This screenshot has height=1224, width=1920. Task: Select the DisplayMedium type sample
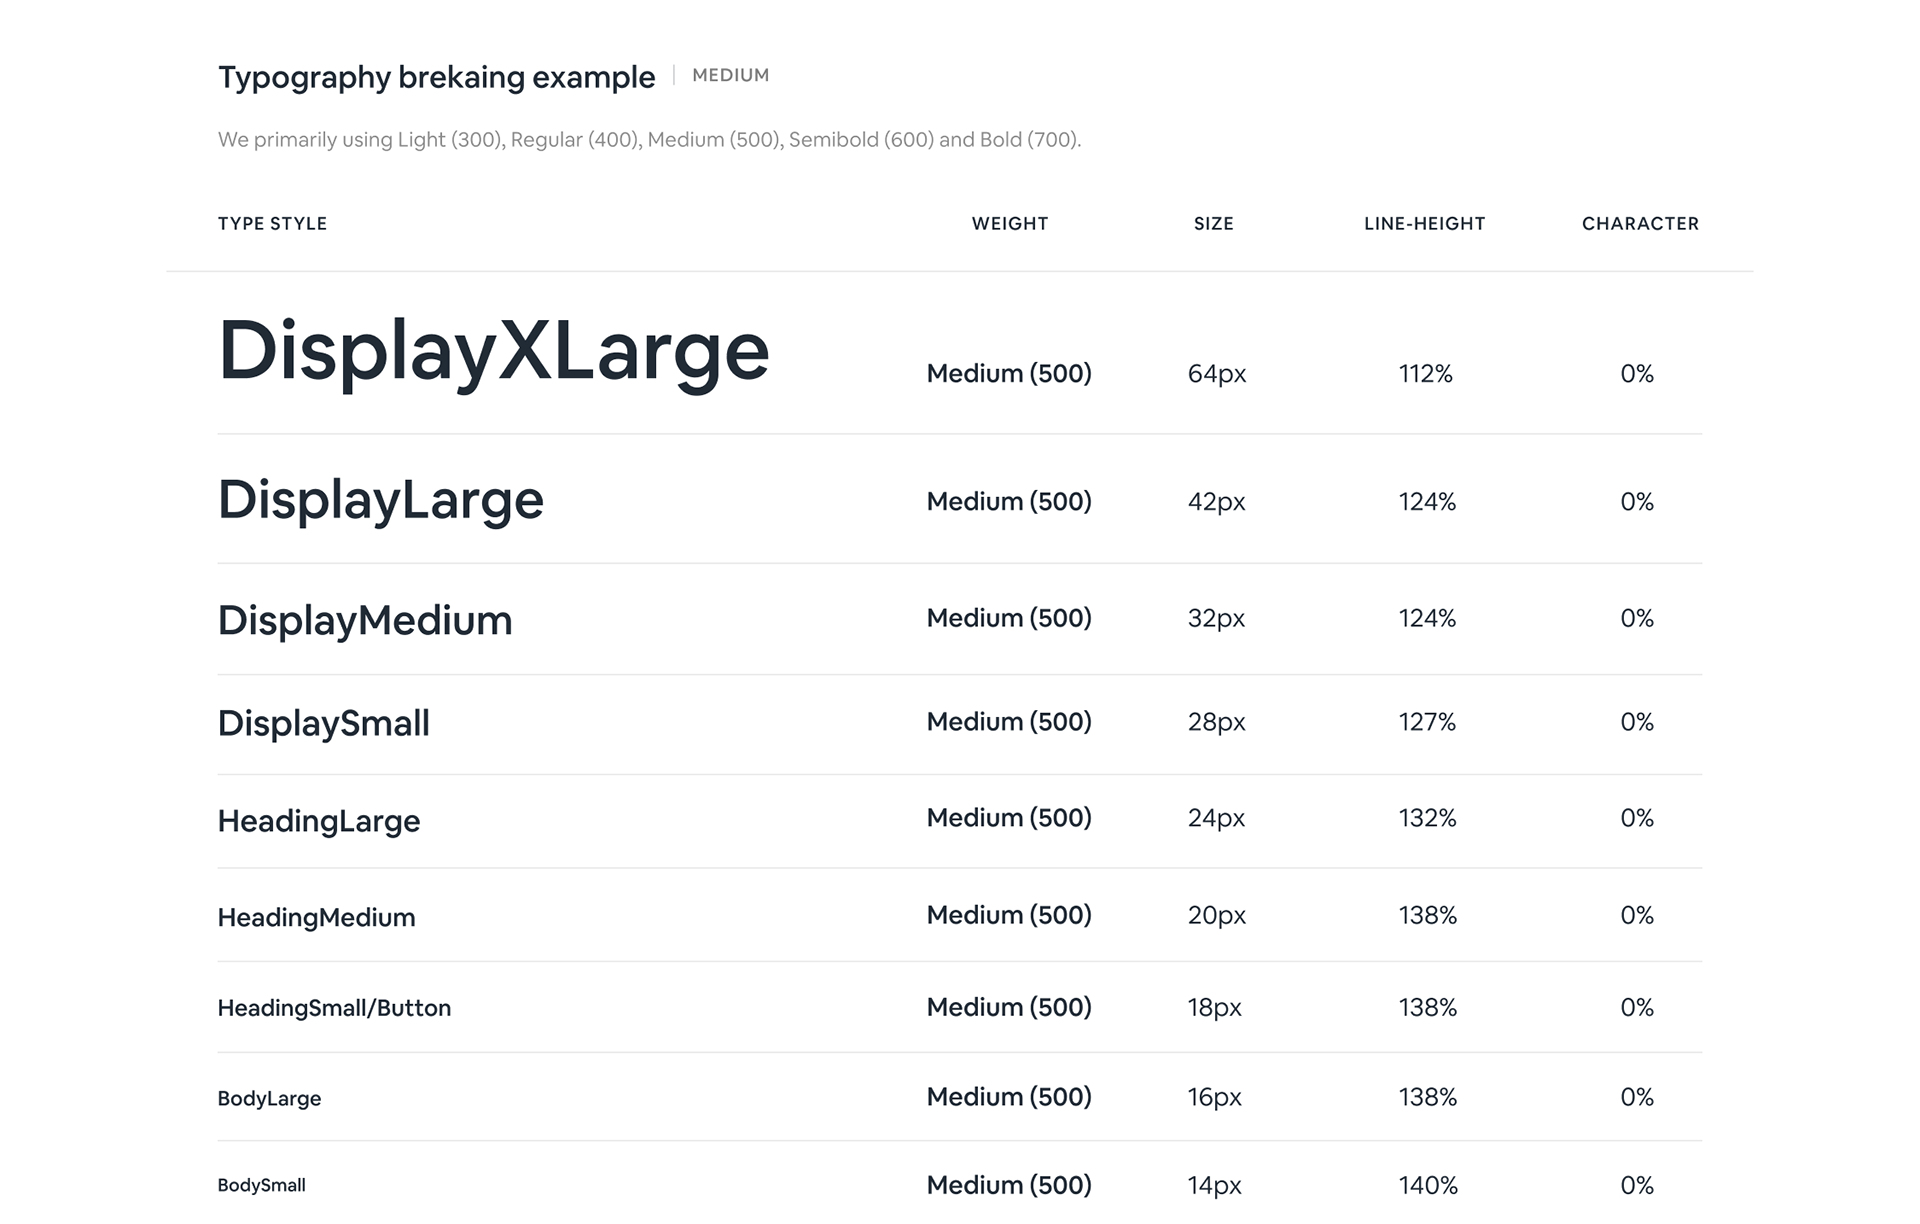365,620
